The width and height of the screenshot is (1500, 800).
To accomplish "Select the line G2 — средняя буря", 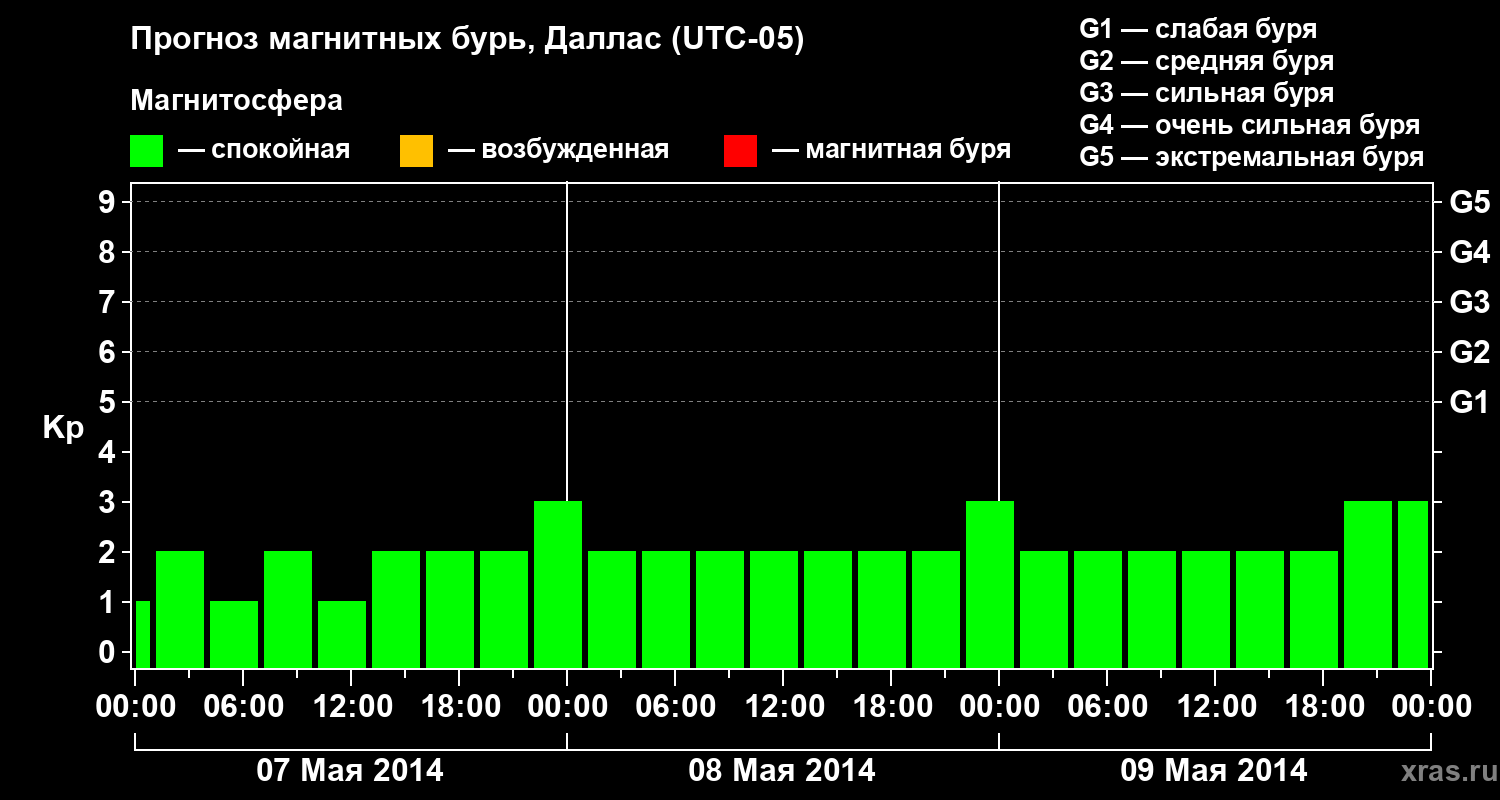I will (1206, 61).
